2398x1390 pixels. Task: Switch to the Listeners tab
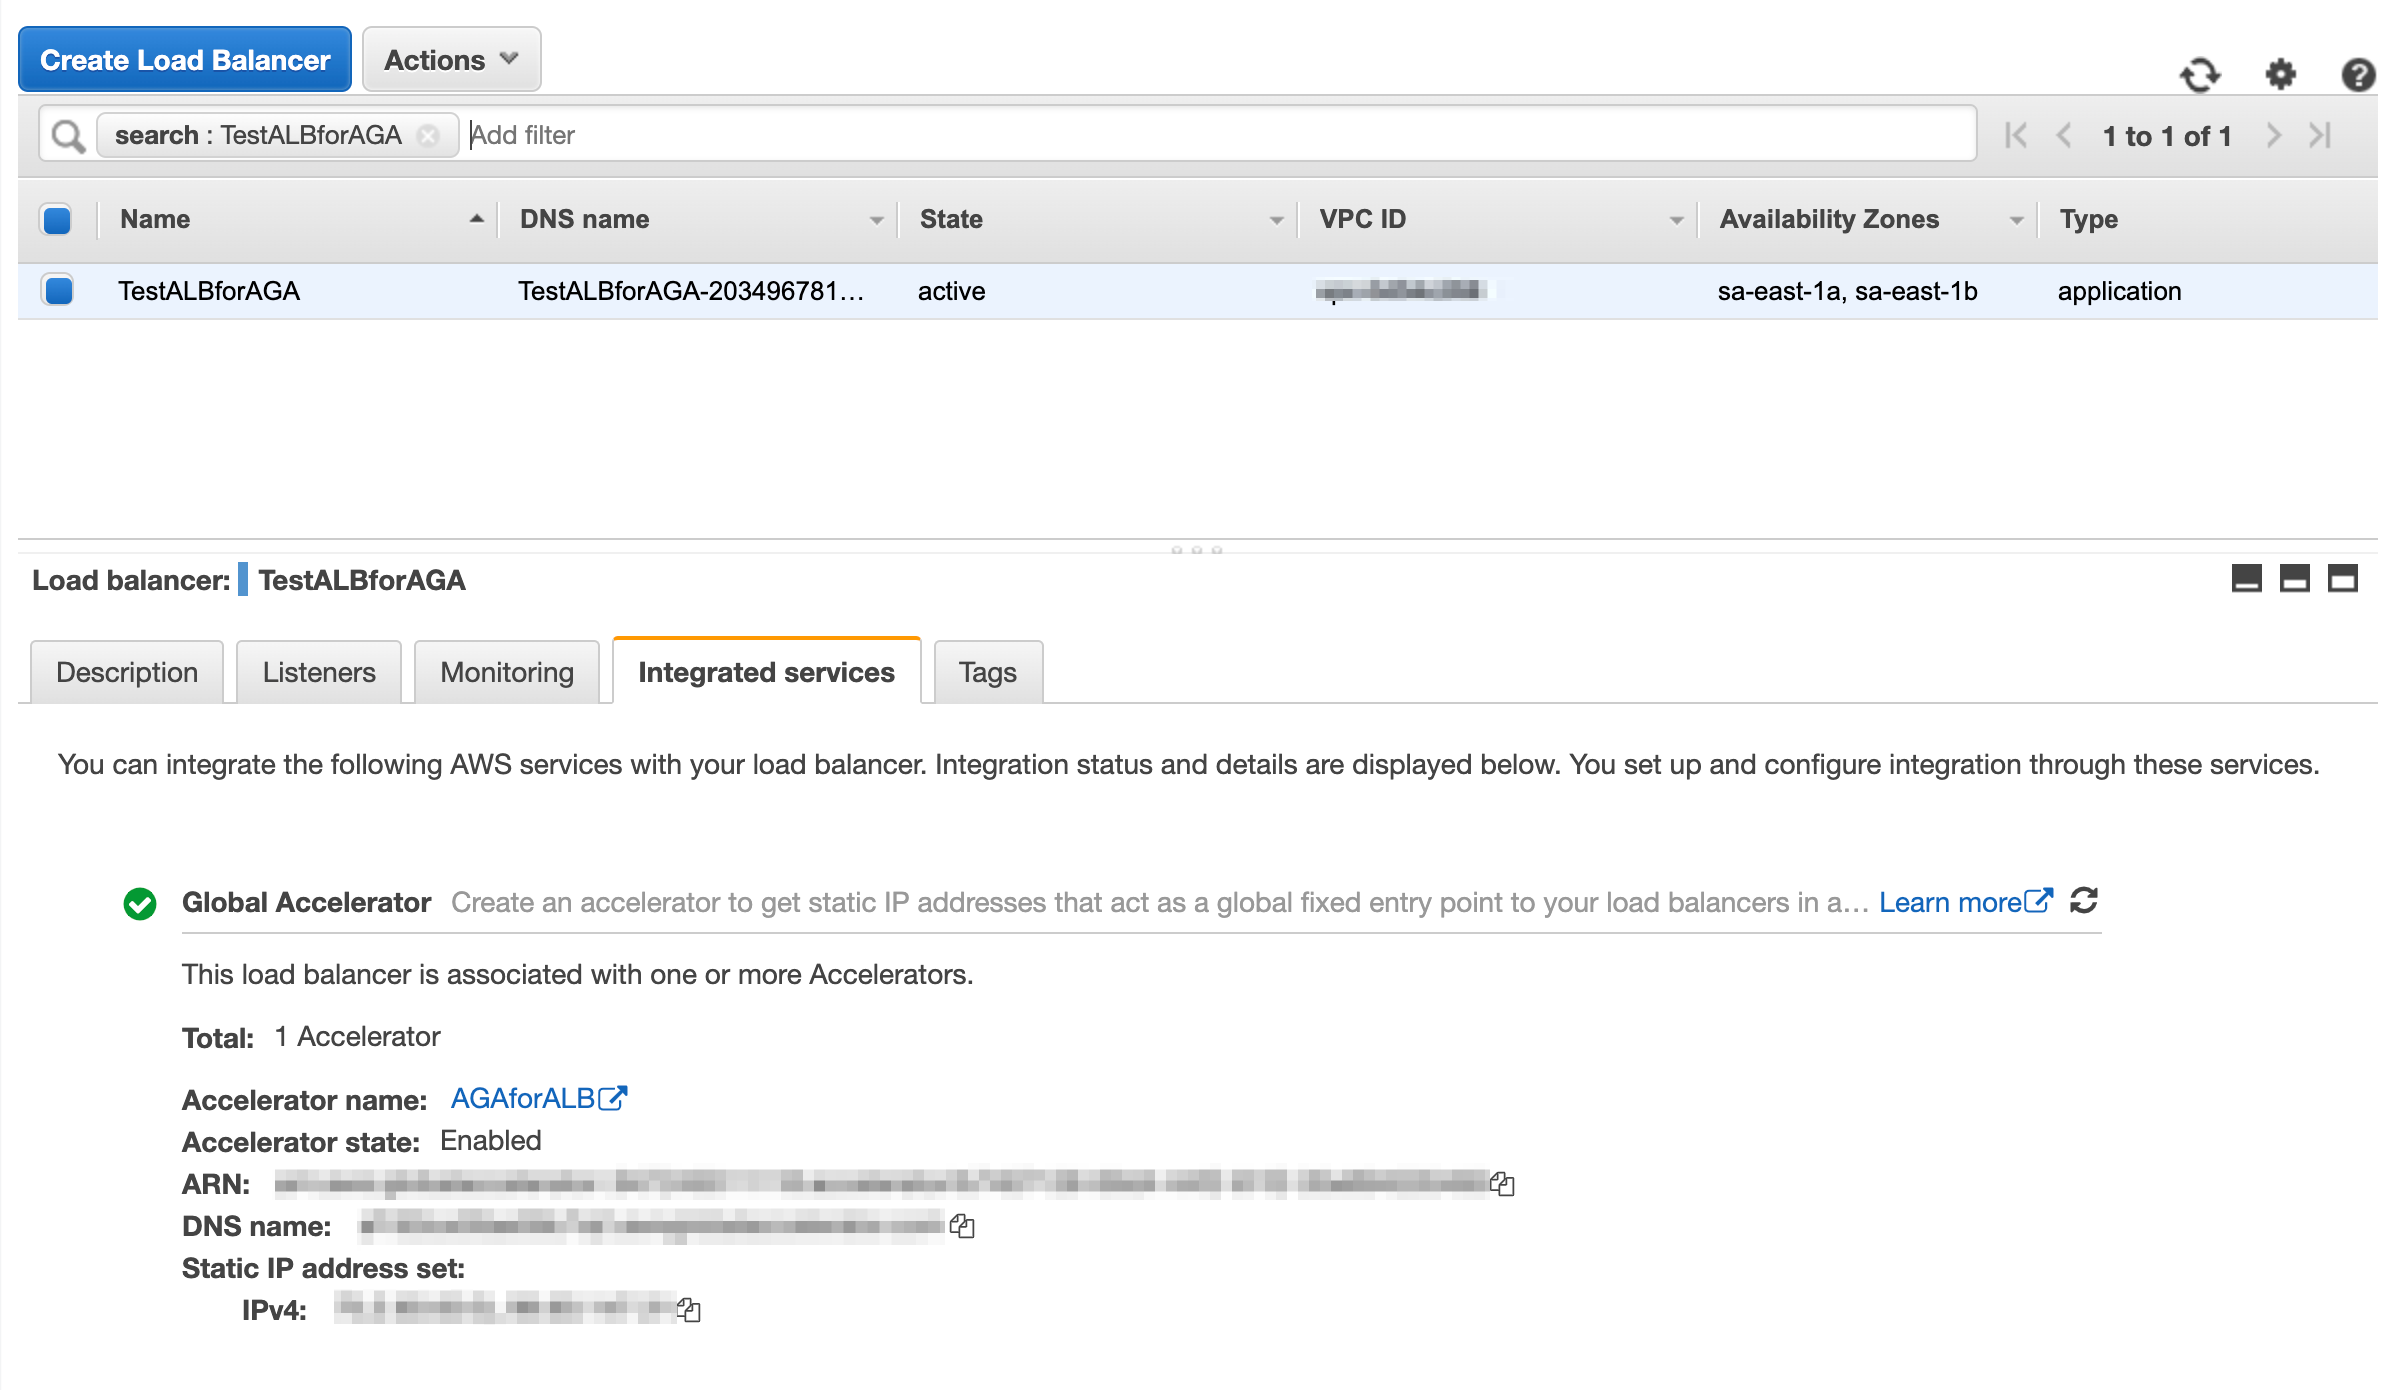319,672
